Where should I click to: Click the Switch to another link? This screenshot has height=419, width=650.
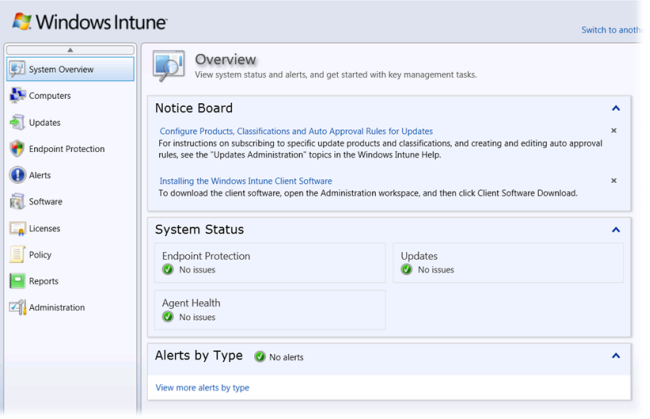pyautogui.click(x=611, y=30)
